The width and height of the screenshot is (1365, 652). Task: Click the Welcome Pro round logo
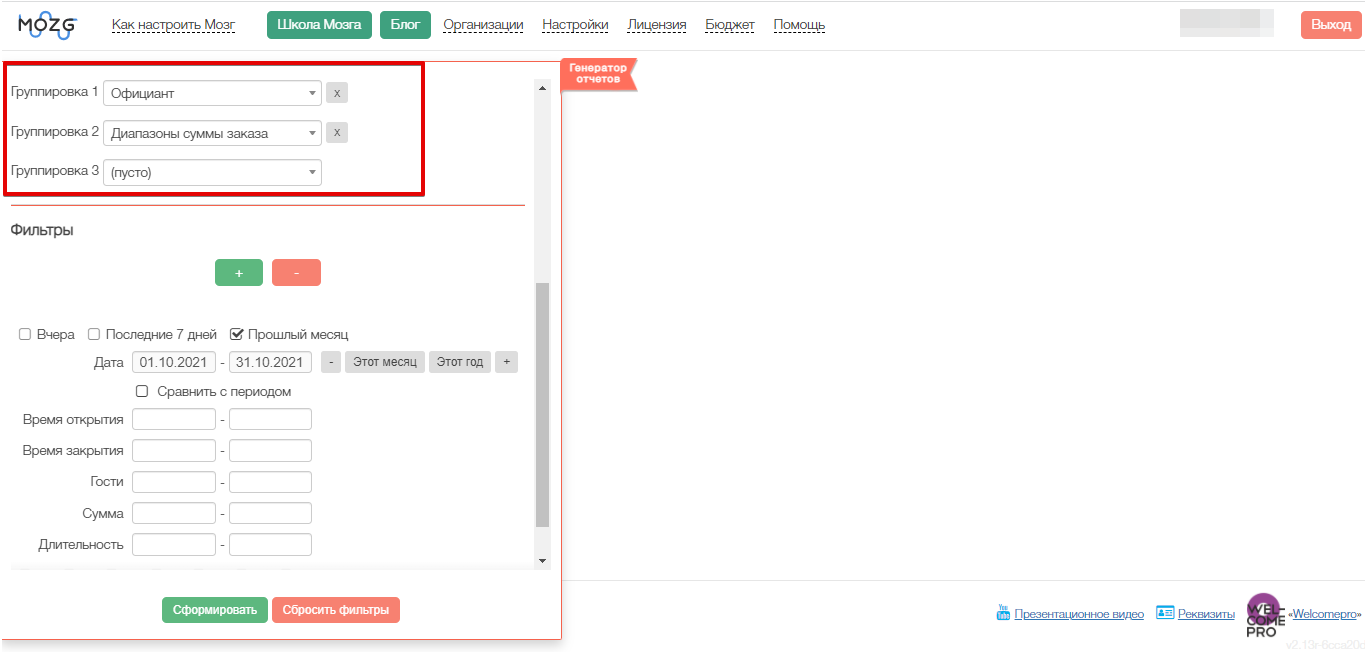1264,613
